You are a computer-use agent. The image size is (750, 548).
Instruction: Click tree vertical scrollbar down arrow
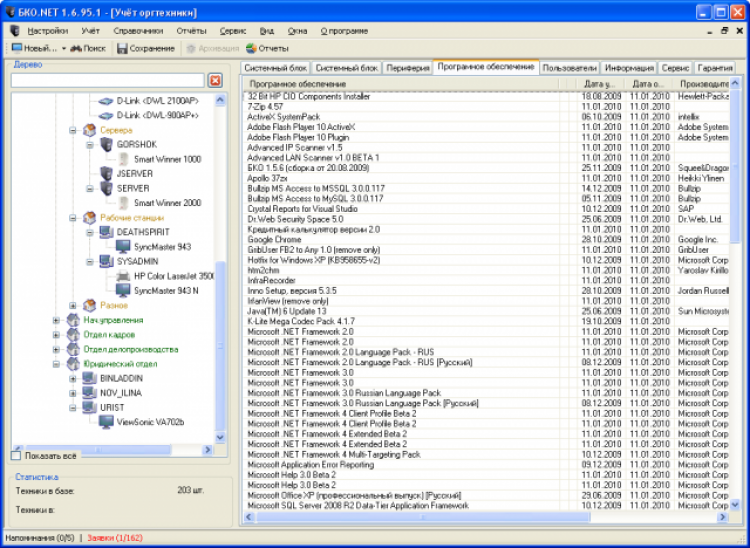[220, 437]
